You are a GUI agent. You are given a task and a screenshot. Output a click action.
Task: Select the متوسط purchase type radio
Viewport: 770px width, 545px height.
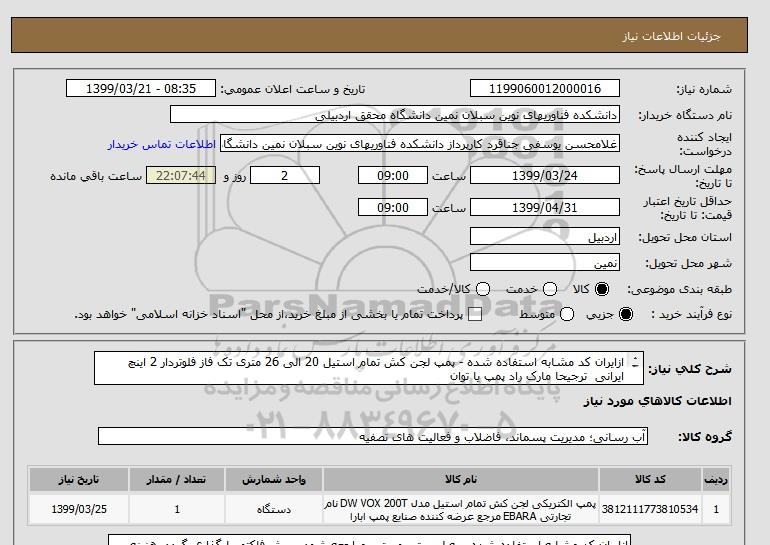pyautogui.click(x=567, y=314)
